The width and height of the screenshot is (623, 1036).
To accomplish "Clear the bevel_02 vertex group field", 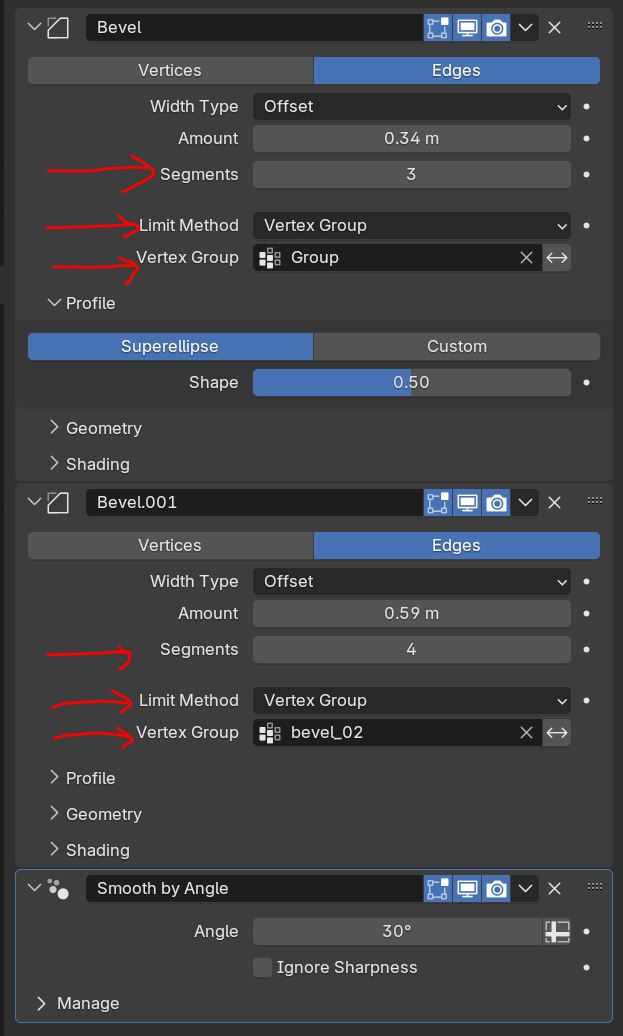I will 527,732.
